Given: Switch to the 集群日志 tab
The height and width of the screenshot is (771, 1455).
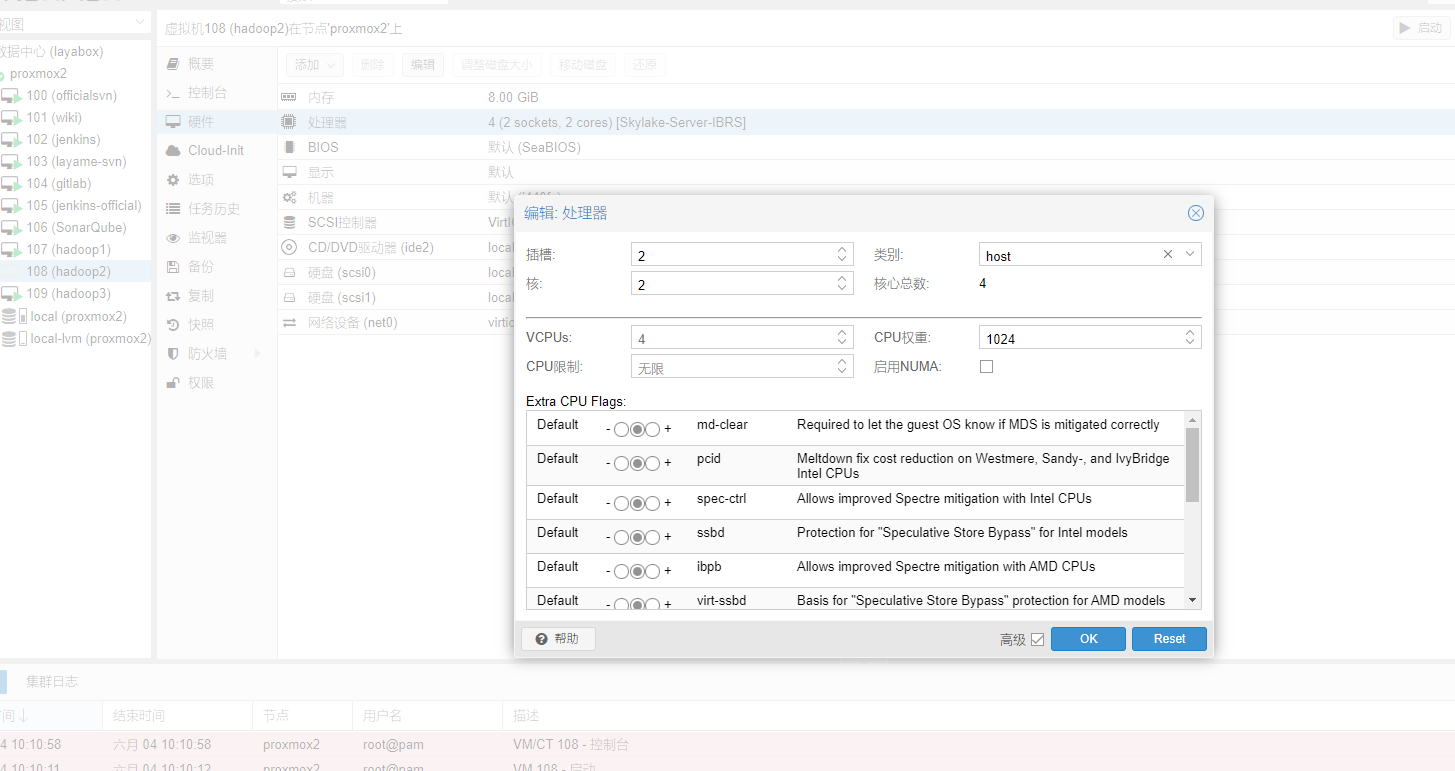Looking at the screenshot, I should [52, 682].
